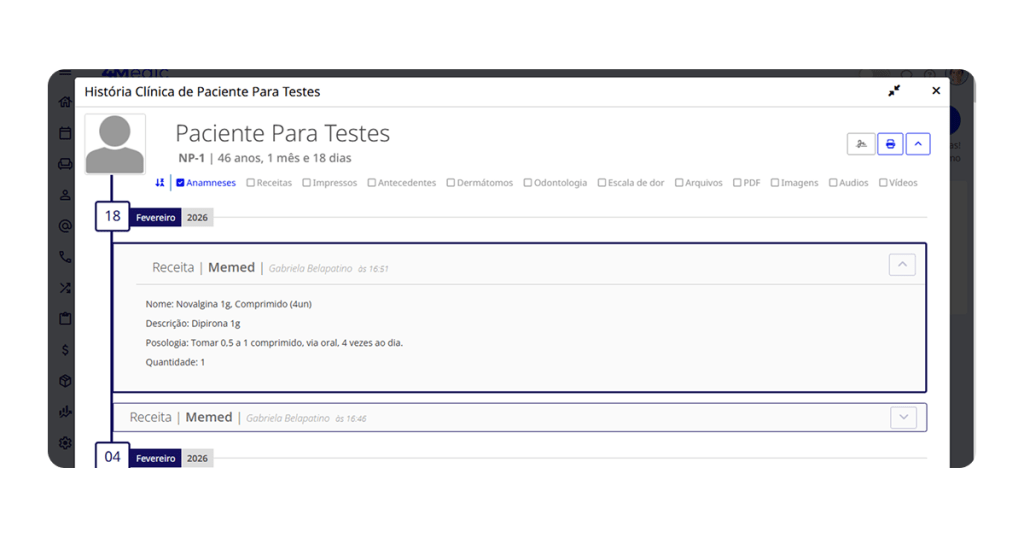The height and width of the screenshot is (538, 1024).
Task: Click the print history button
Action: pos(890,144)
